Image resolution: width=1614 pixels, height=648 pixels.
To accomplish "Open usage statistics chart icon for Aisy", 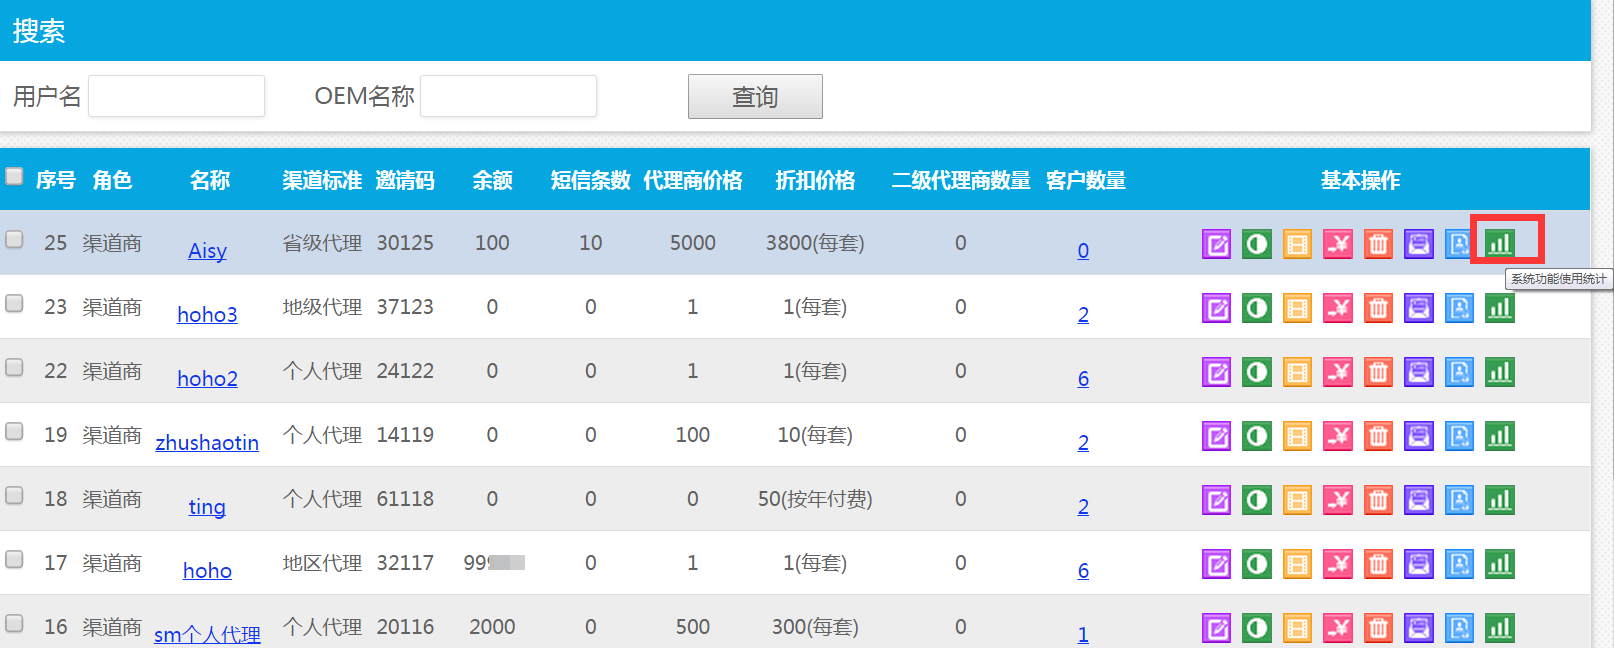I will (1499, 243).
